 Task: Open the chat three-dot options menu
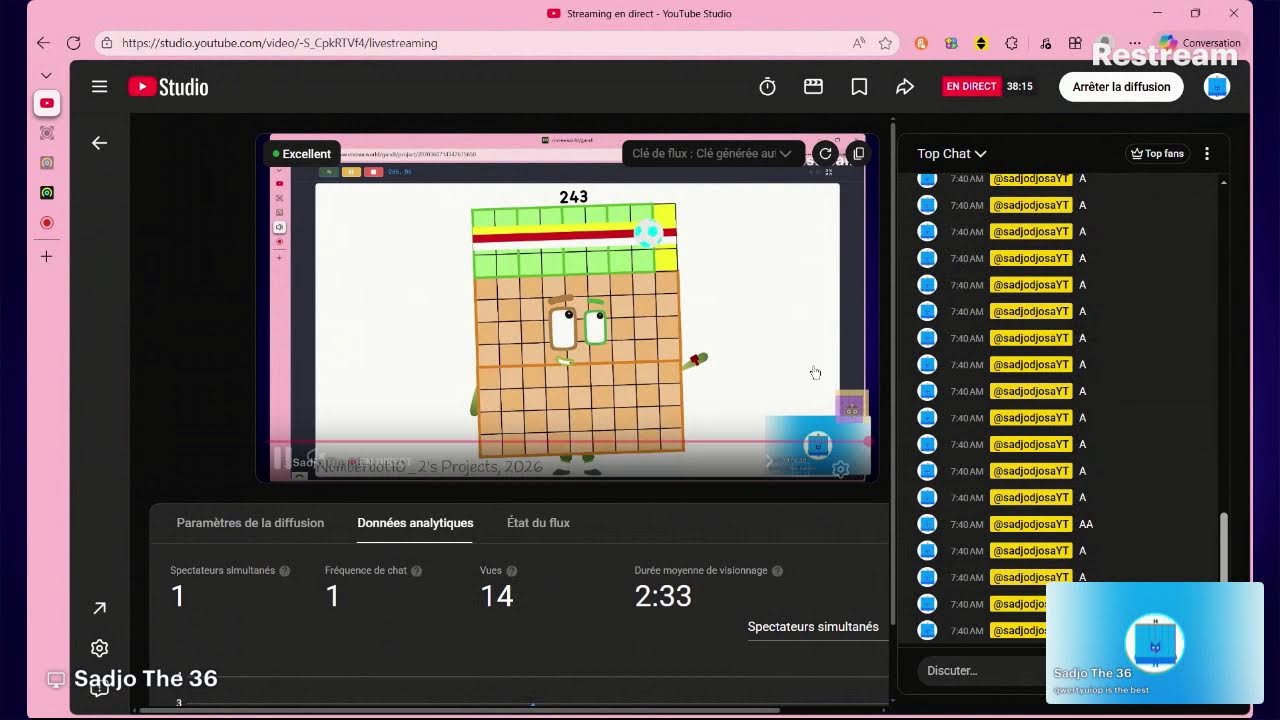1207,153
